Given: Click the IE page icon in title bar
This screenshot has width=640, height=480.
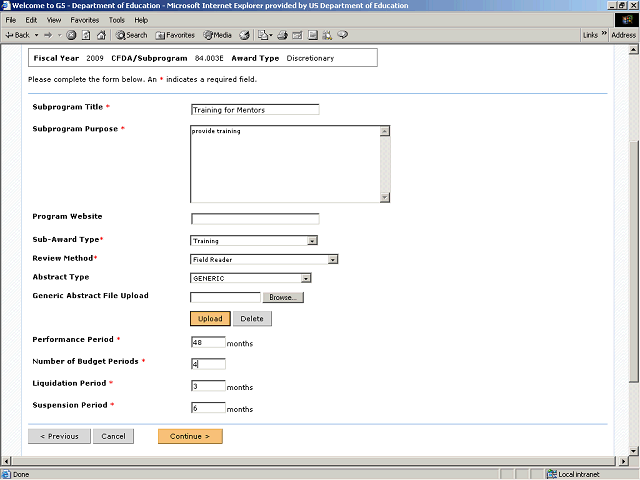Looking at the screenshot, I should coord(6,5).
